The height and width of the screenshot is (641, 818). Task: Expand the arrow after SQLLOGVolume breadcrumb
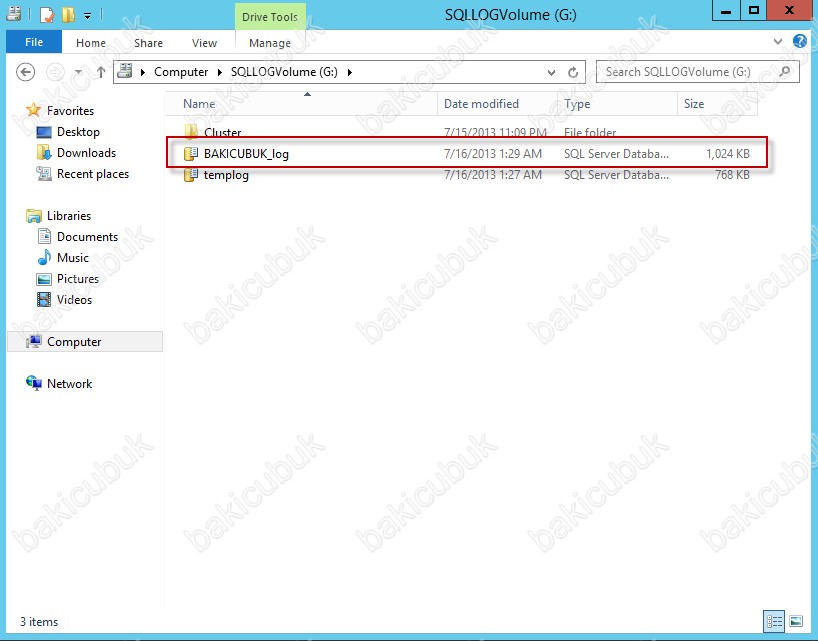350,72
